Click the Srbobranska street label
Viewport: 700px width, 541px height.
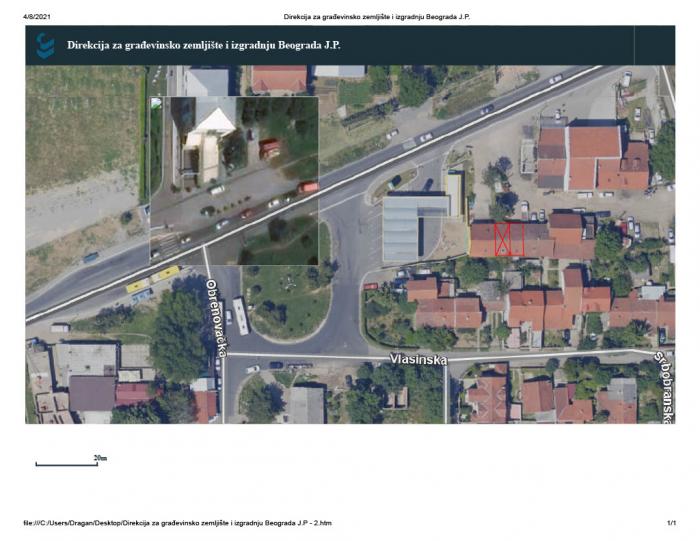[x=666, y=387]
